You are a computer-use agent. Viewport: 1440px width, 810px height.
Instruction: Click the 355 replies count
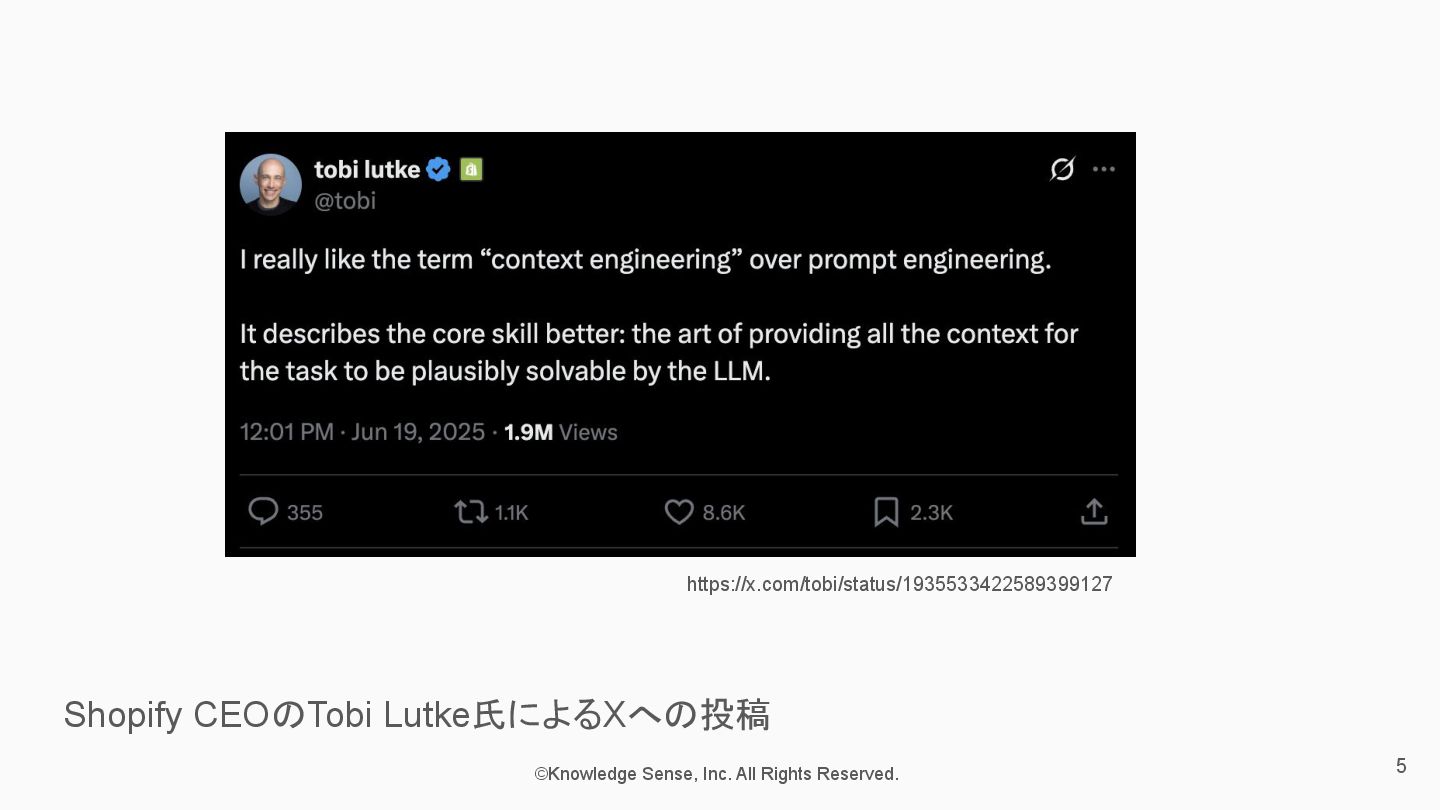pos(305,513)
